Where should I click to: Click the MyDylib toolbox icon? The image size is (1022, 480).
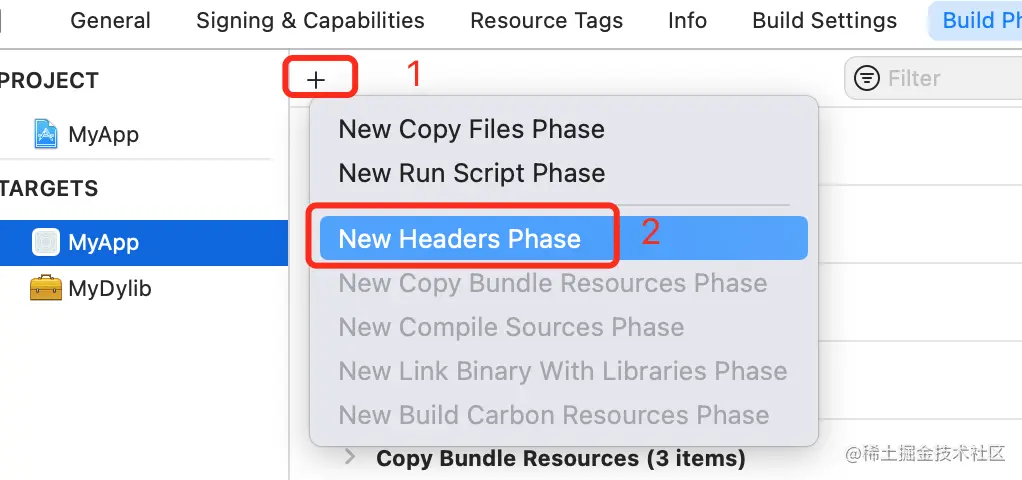(46, 289)
